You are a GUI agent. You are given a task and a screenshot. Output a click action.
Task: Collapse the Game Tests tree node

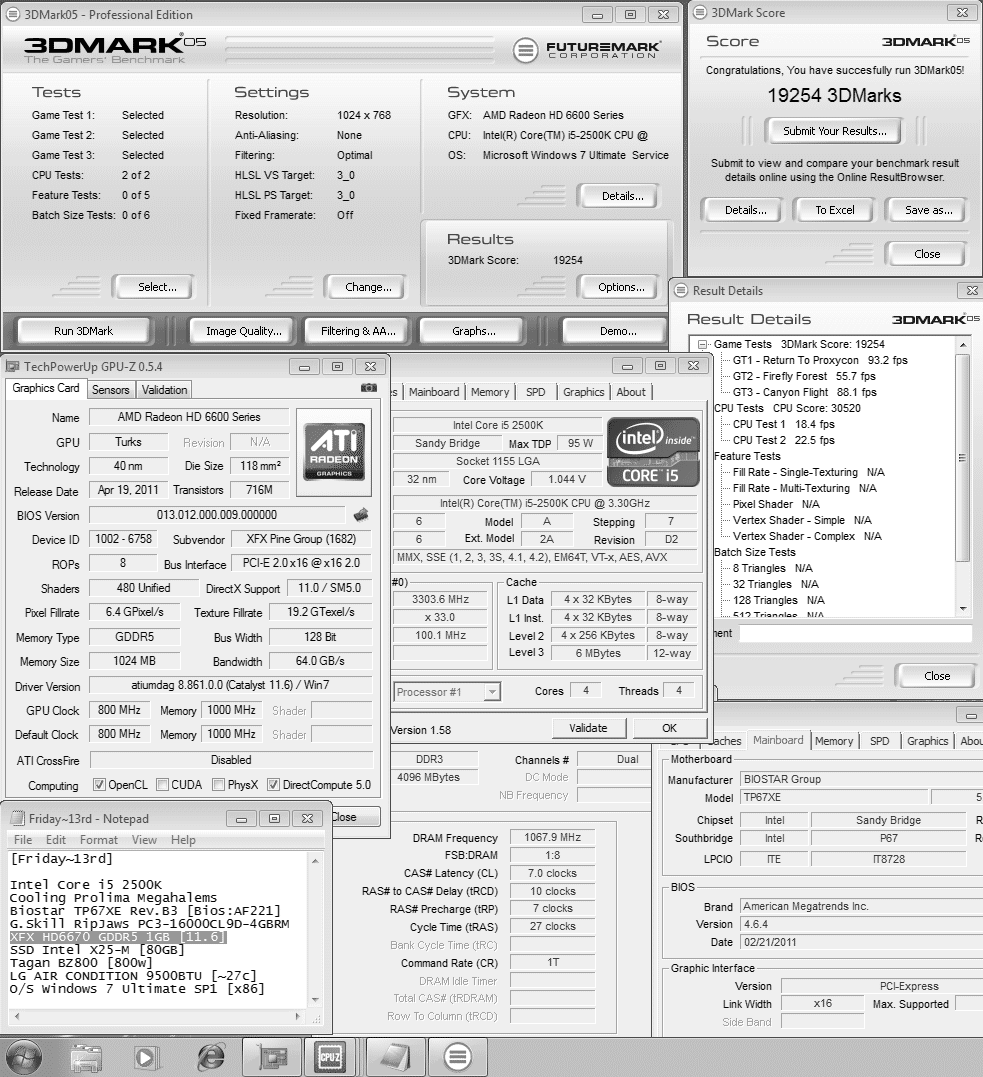[x=702, y=344]
